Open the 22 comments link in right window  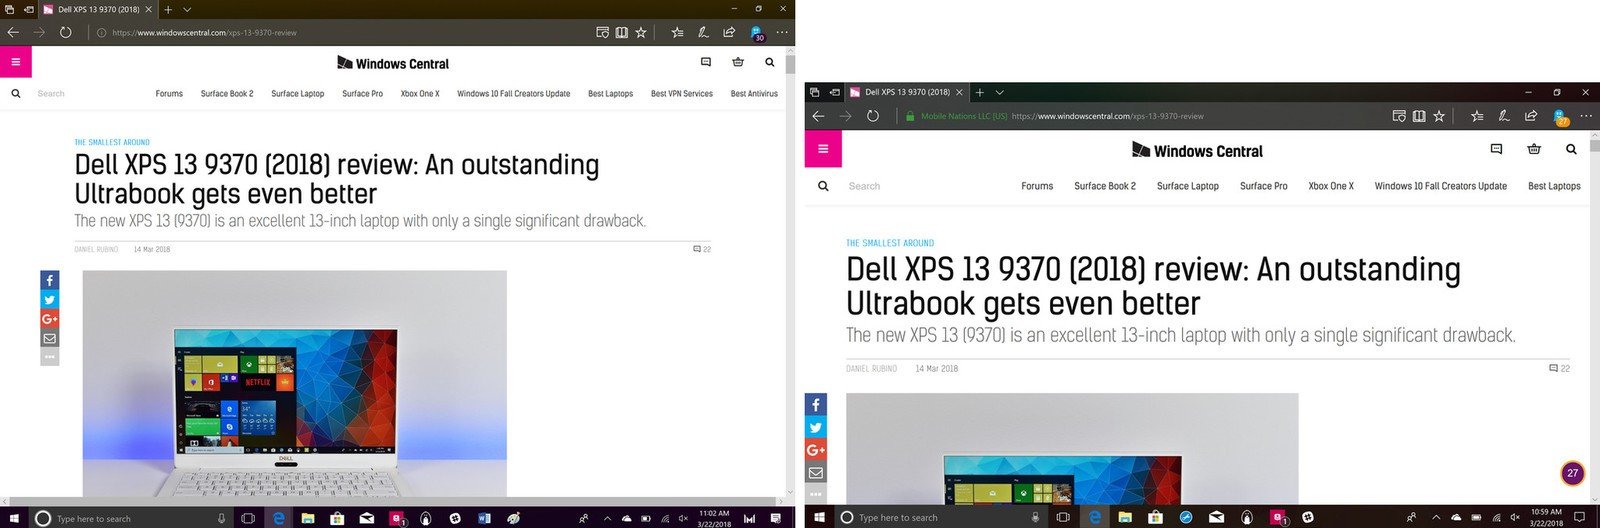click(x=1559, y=368)
